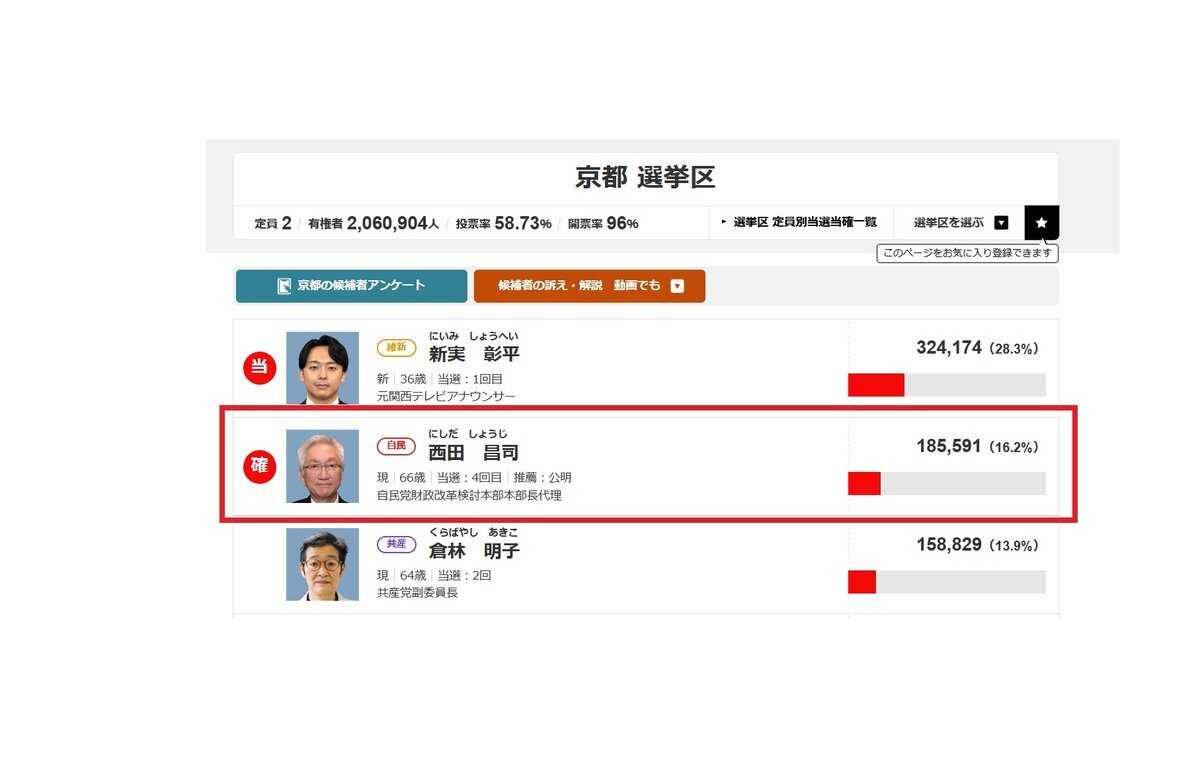Click 西田 昌司 candidate photo
The height and width of the screenshot is (772, 1200).
tap(322, 466)
